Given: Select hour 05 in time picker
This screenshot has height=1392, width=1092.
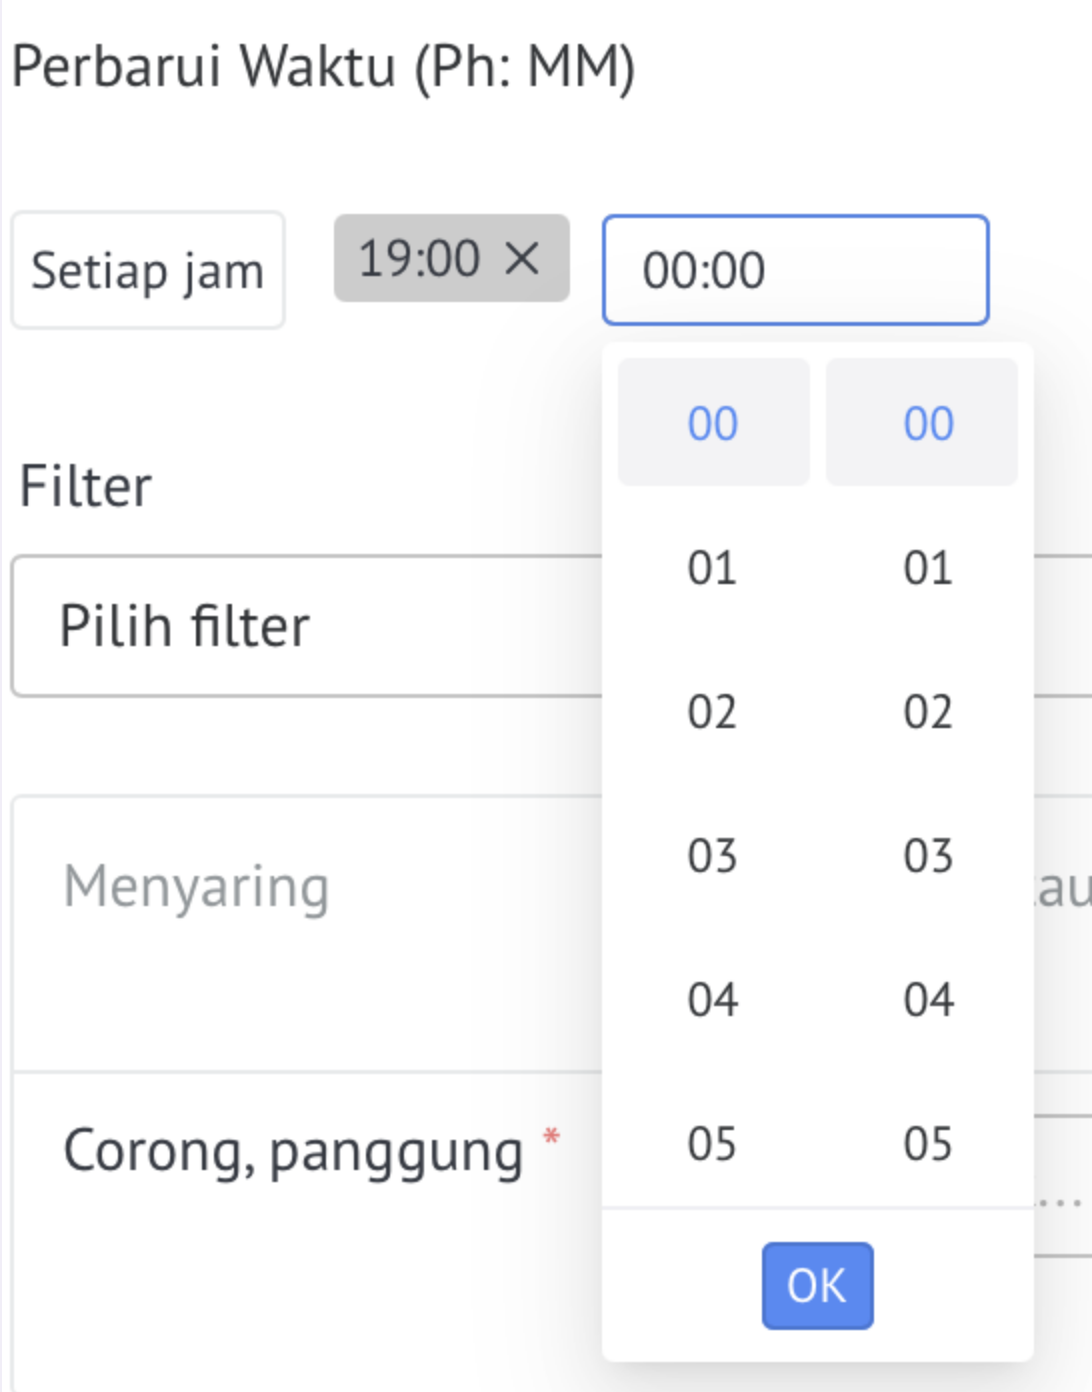Looking at the screenshot, I should (713, 1143).
